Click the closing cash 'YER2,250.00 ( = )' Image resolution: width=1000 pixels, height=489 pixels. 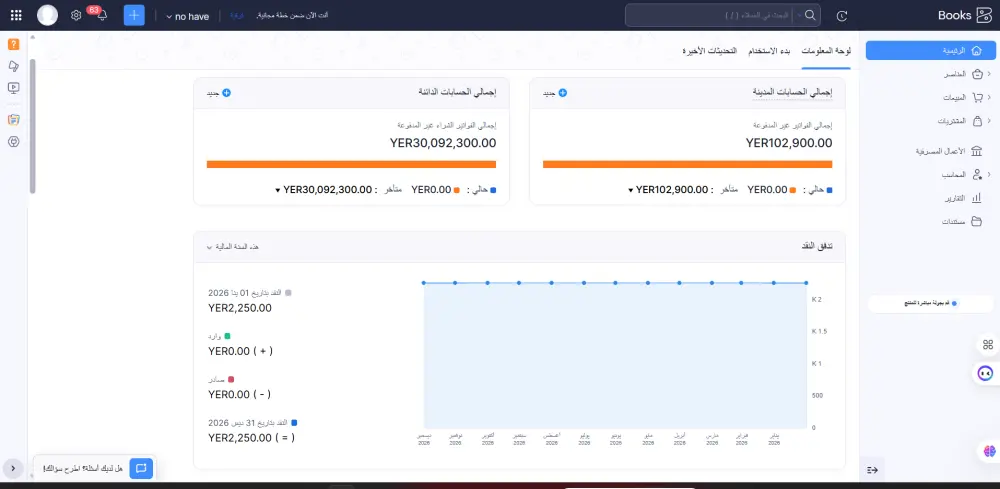click(251, 438)
